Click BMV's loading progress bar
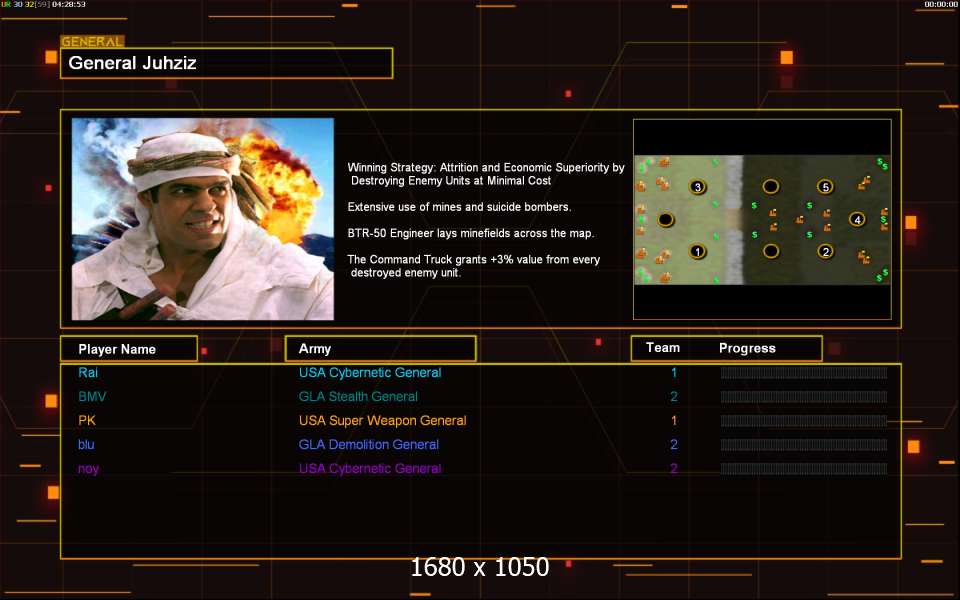 point(804,397)
